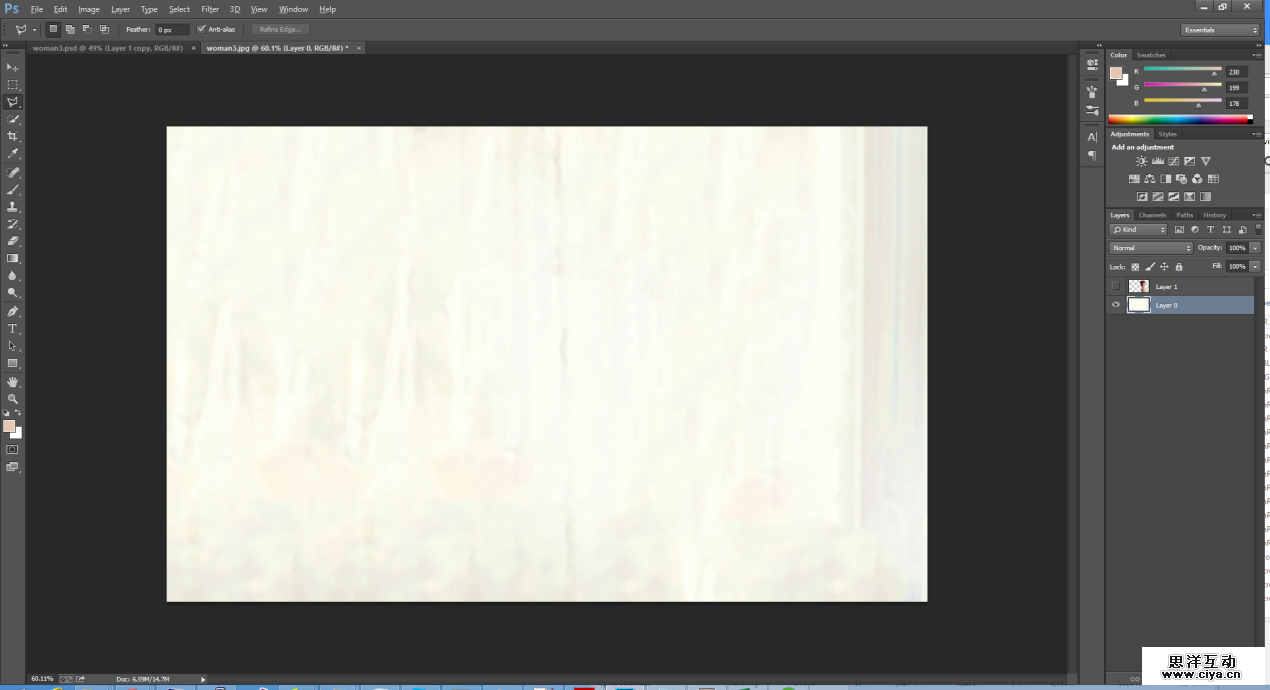Expand the Essentials workspace dropdown

(1220, 30)
